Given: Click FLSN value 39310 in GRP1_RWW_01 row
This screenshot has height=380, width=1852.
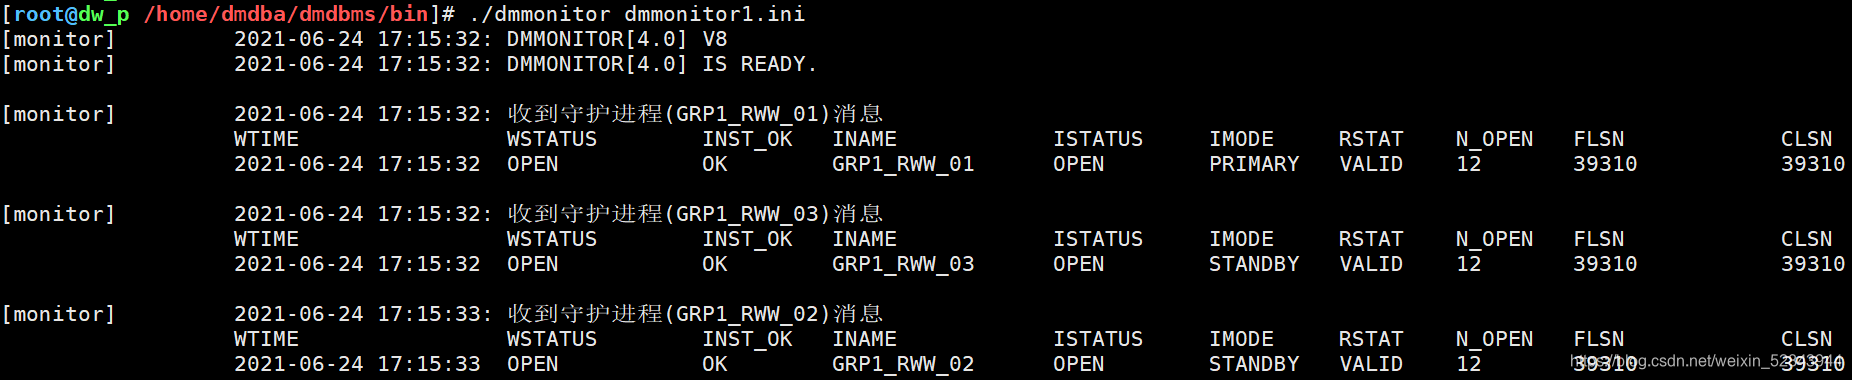Looking at the screenshot, I should pos(1605,164).
